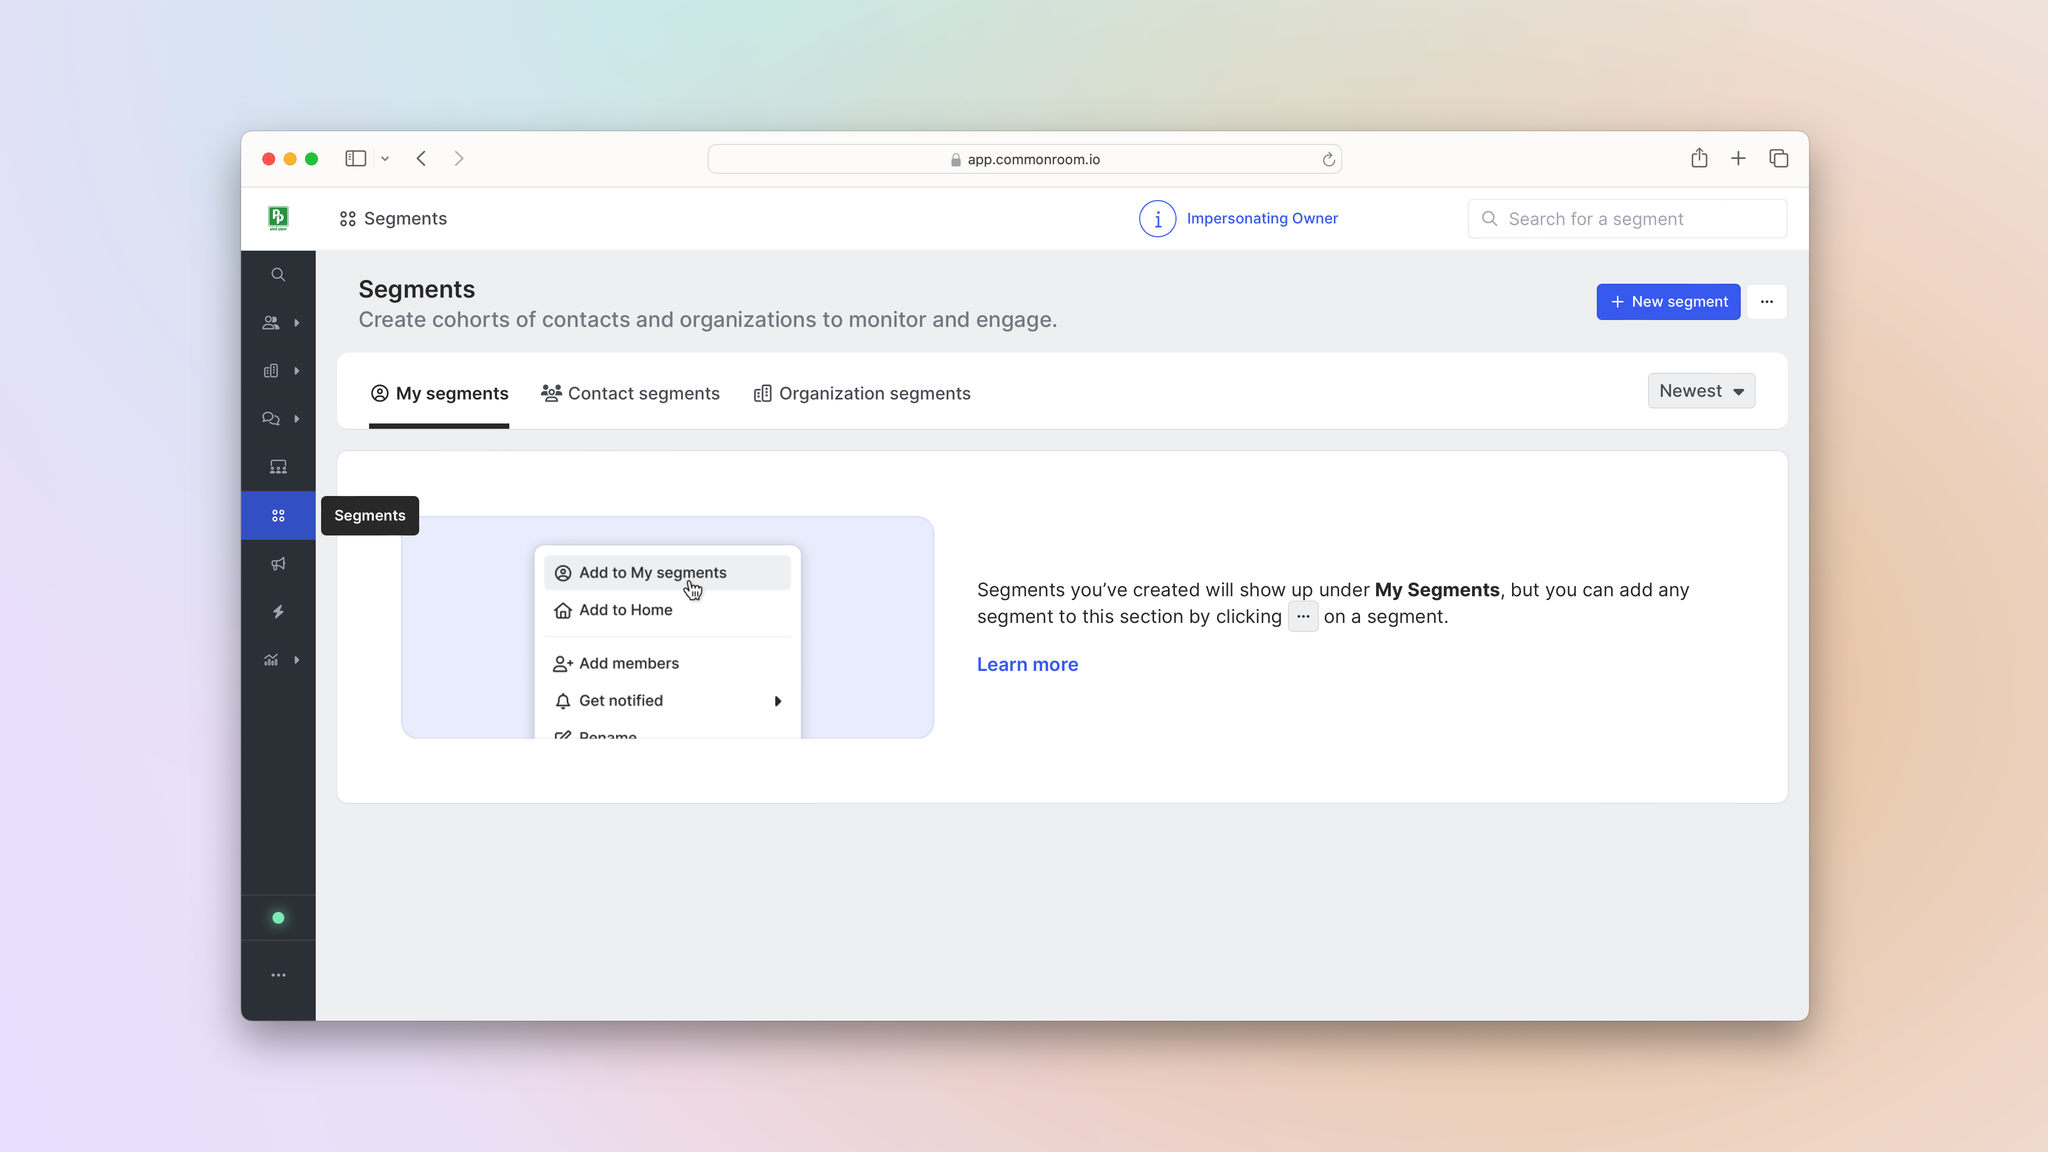This screenshot has width=2048, height=1152.
Task: Click the app.commonroom.io address bar
Action: (1025, 160)
